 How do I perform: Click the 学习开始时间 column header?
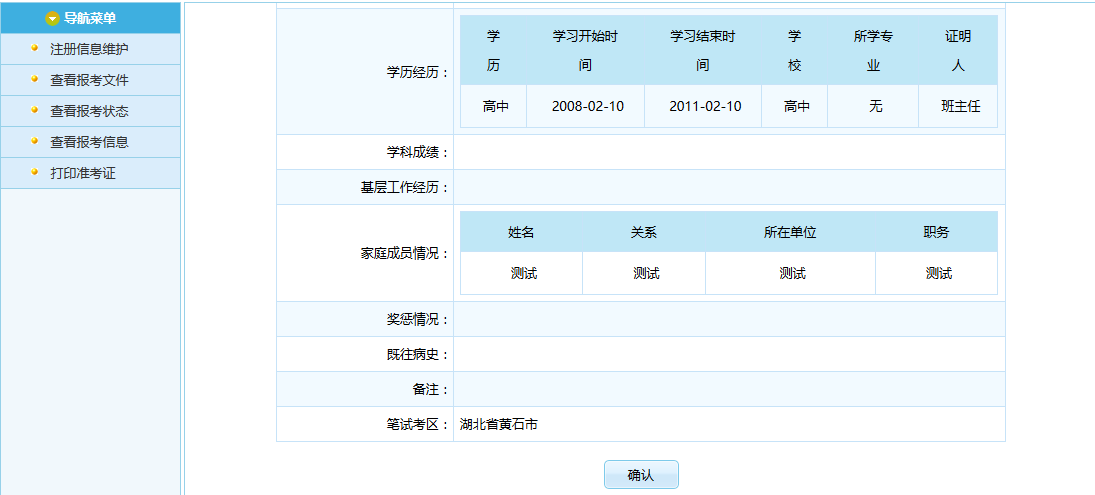tap(585, 50)
